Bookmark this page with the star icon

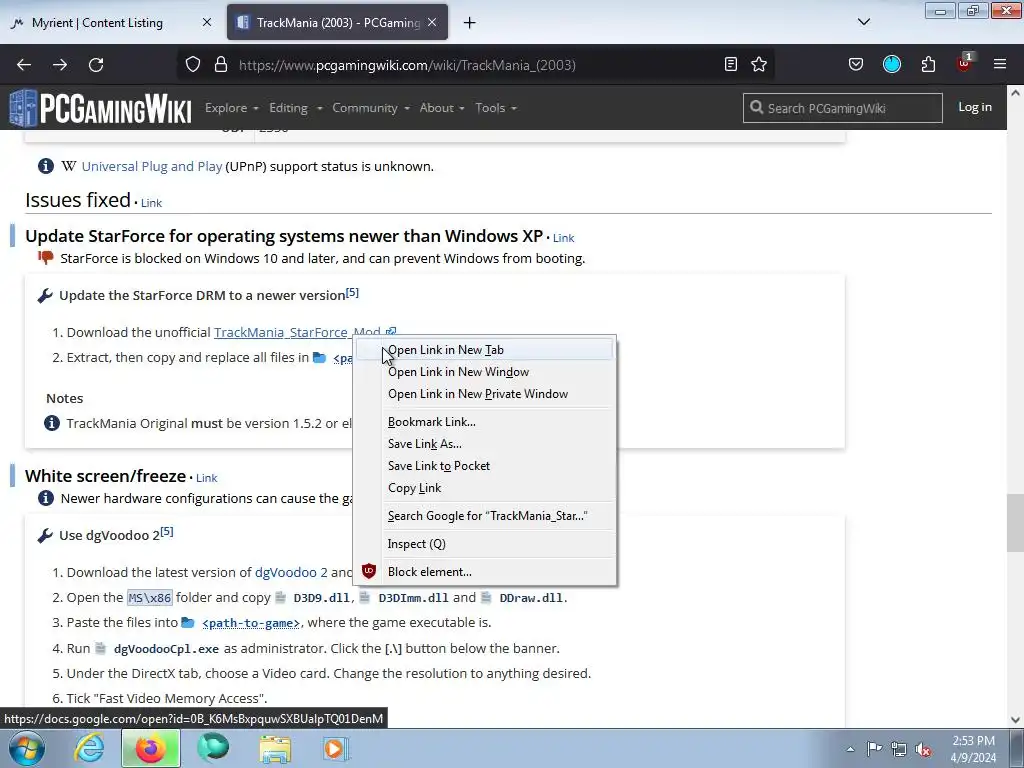(759, 65)
